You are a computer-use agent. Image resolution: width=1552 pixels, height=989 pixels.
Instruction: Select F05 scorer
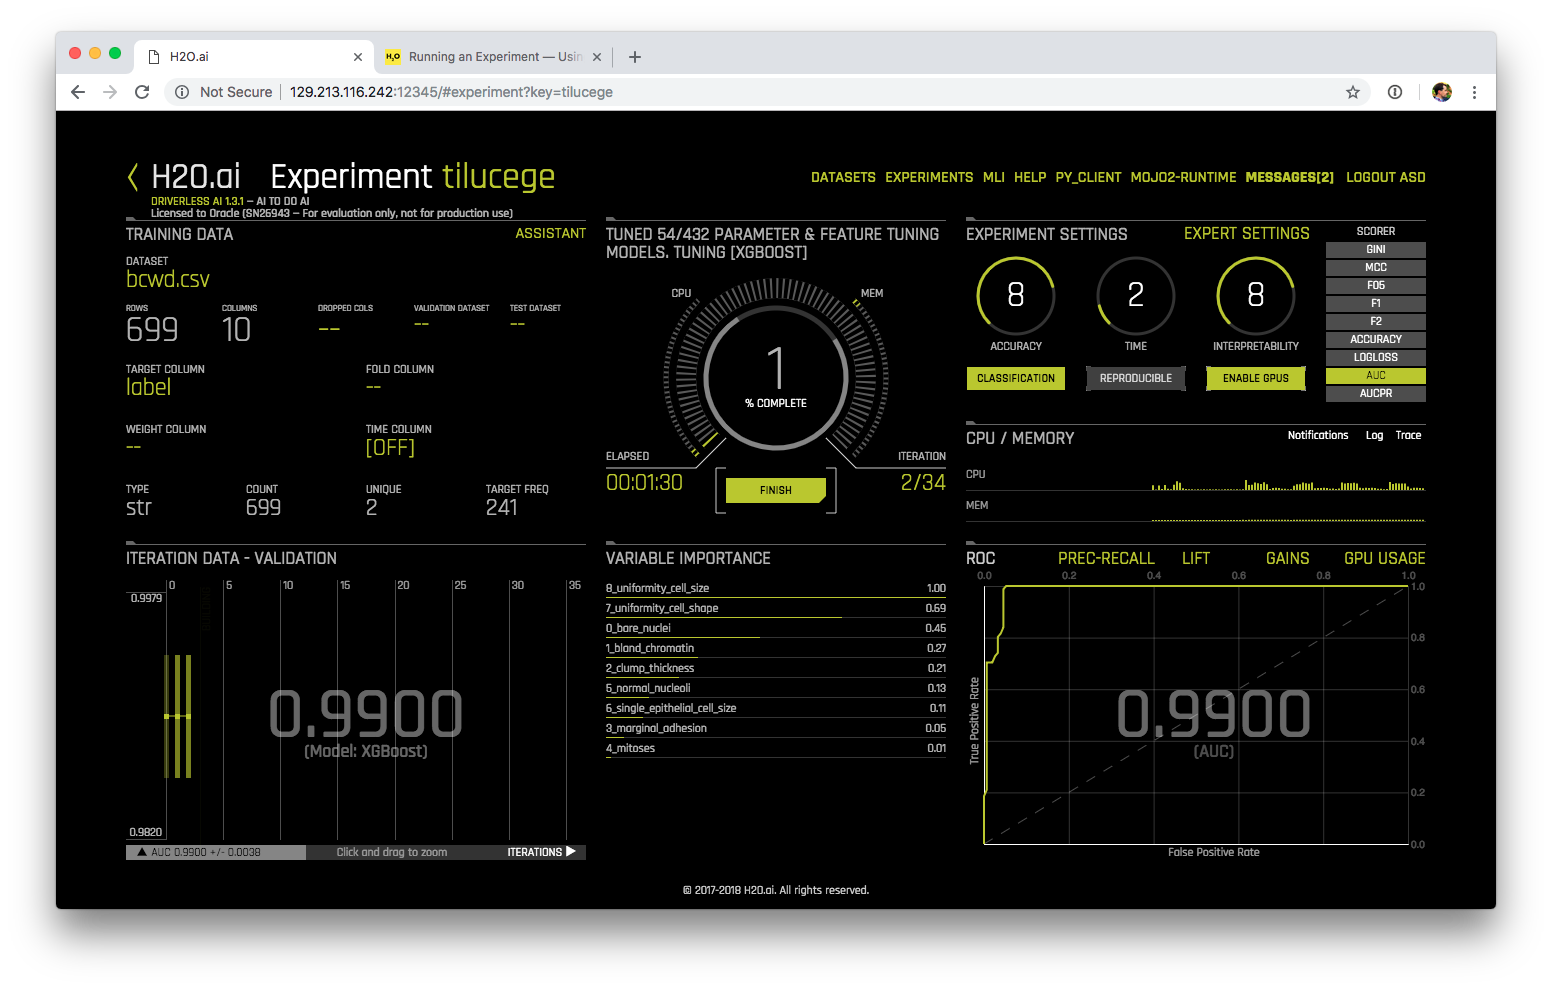click(1376, 285)
